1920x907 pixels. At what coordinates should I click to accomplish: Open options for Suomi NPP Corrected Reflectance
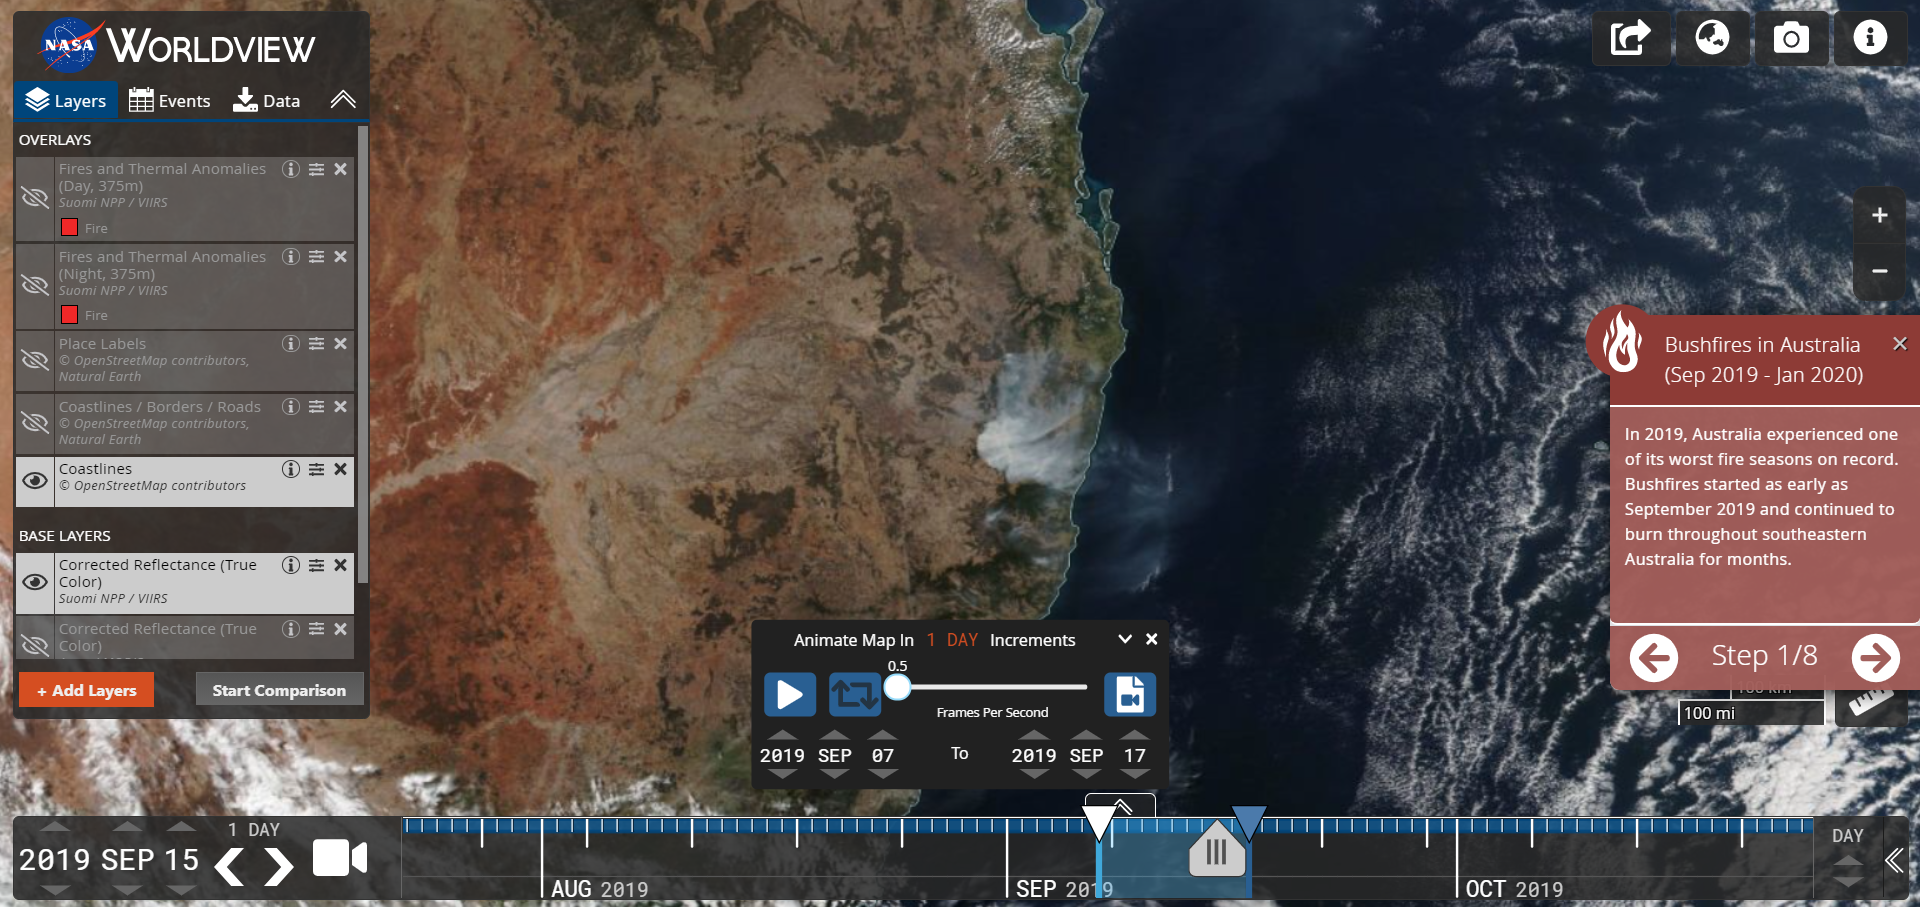[316, 565]
